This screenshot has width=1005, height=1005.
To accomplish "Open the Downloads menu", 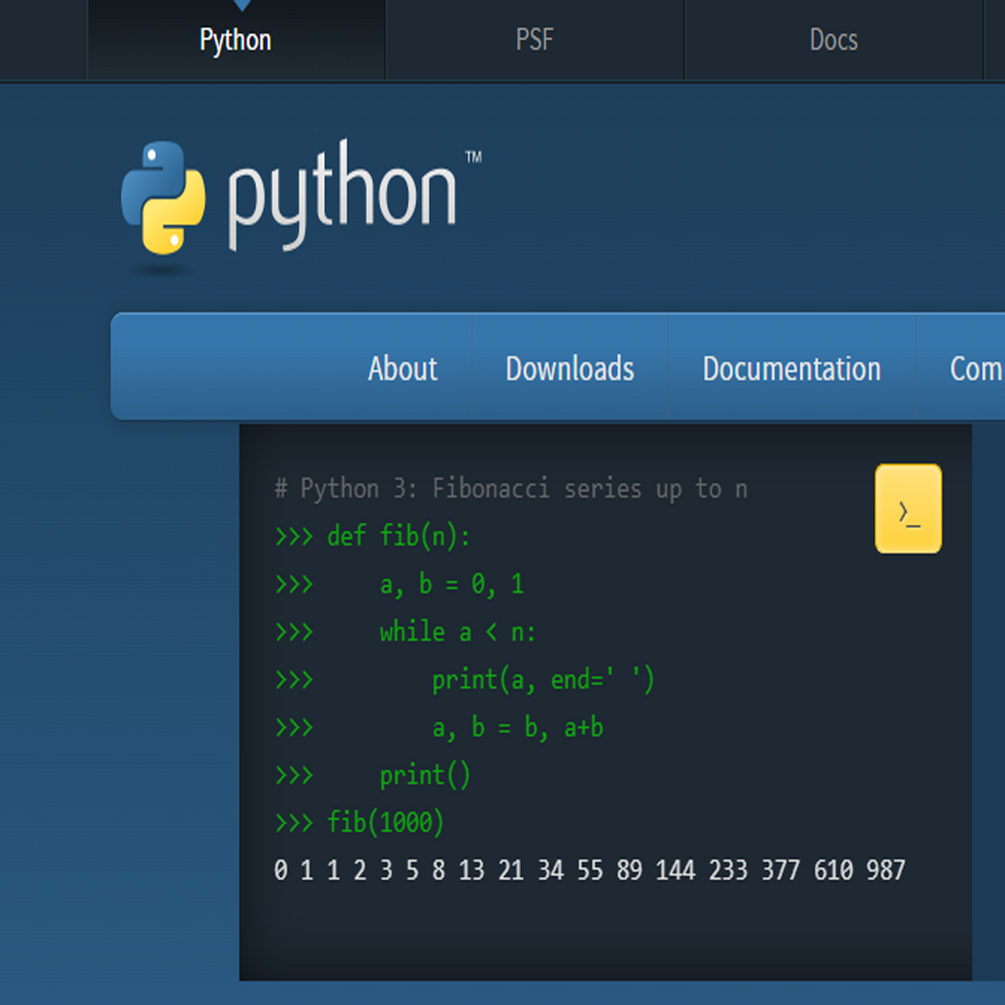I will (569, 368).
